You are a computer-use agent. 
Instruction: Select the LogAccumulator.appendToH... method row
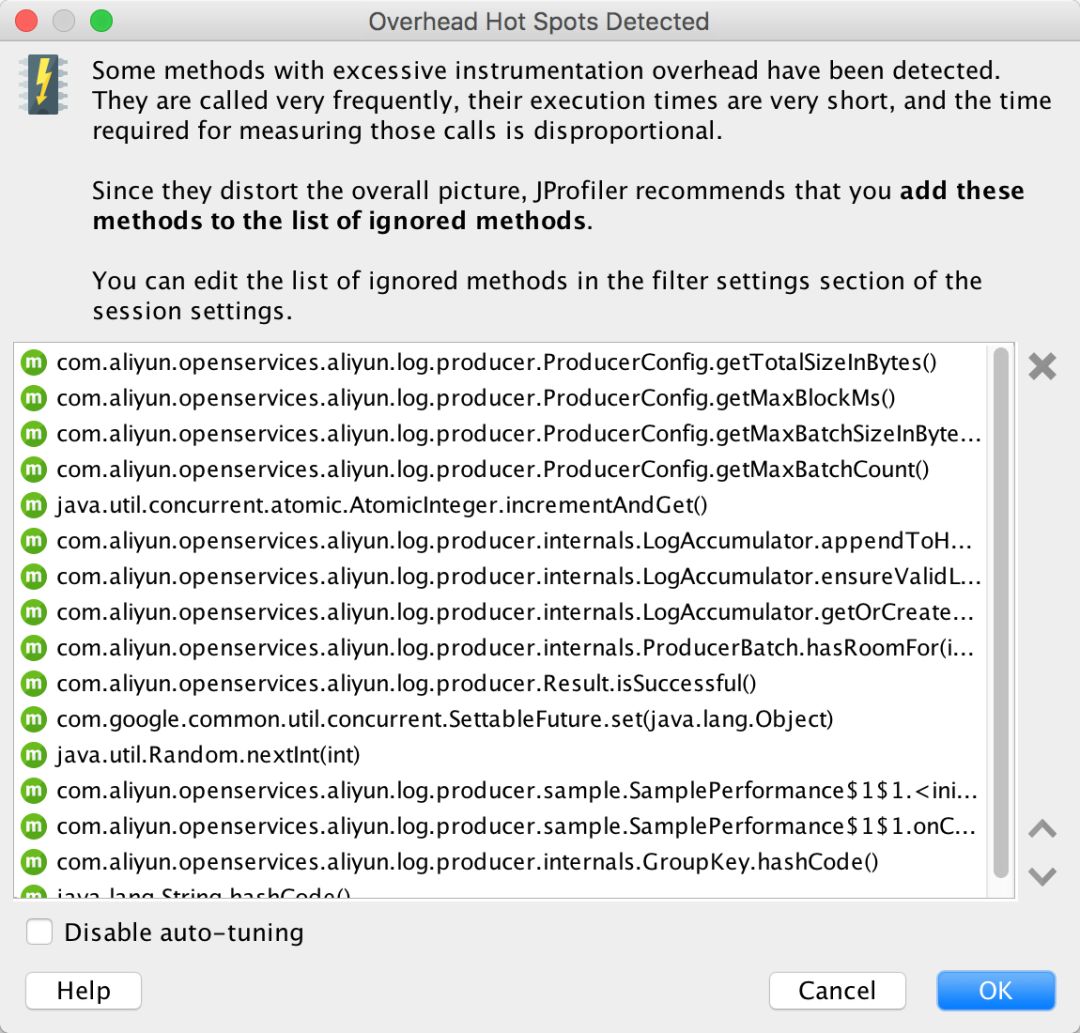514,541
